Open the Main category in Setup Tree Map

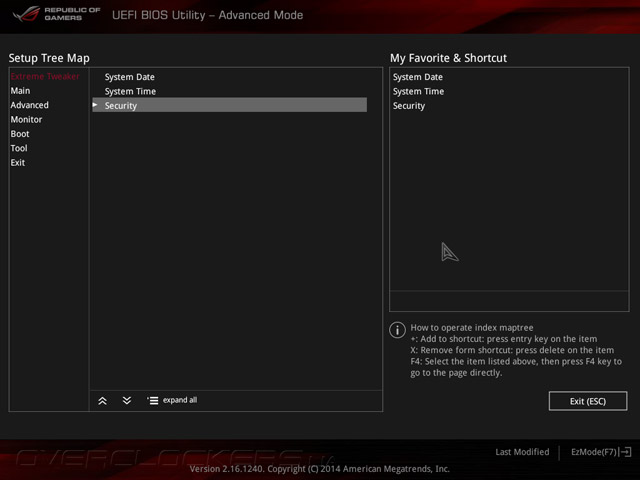(20, 91)
